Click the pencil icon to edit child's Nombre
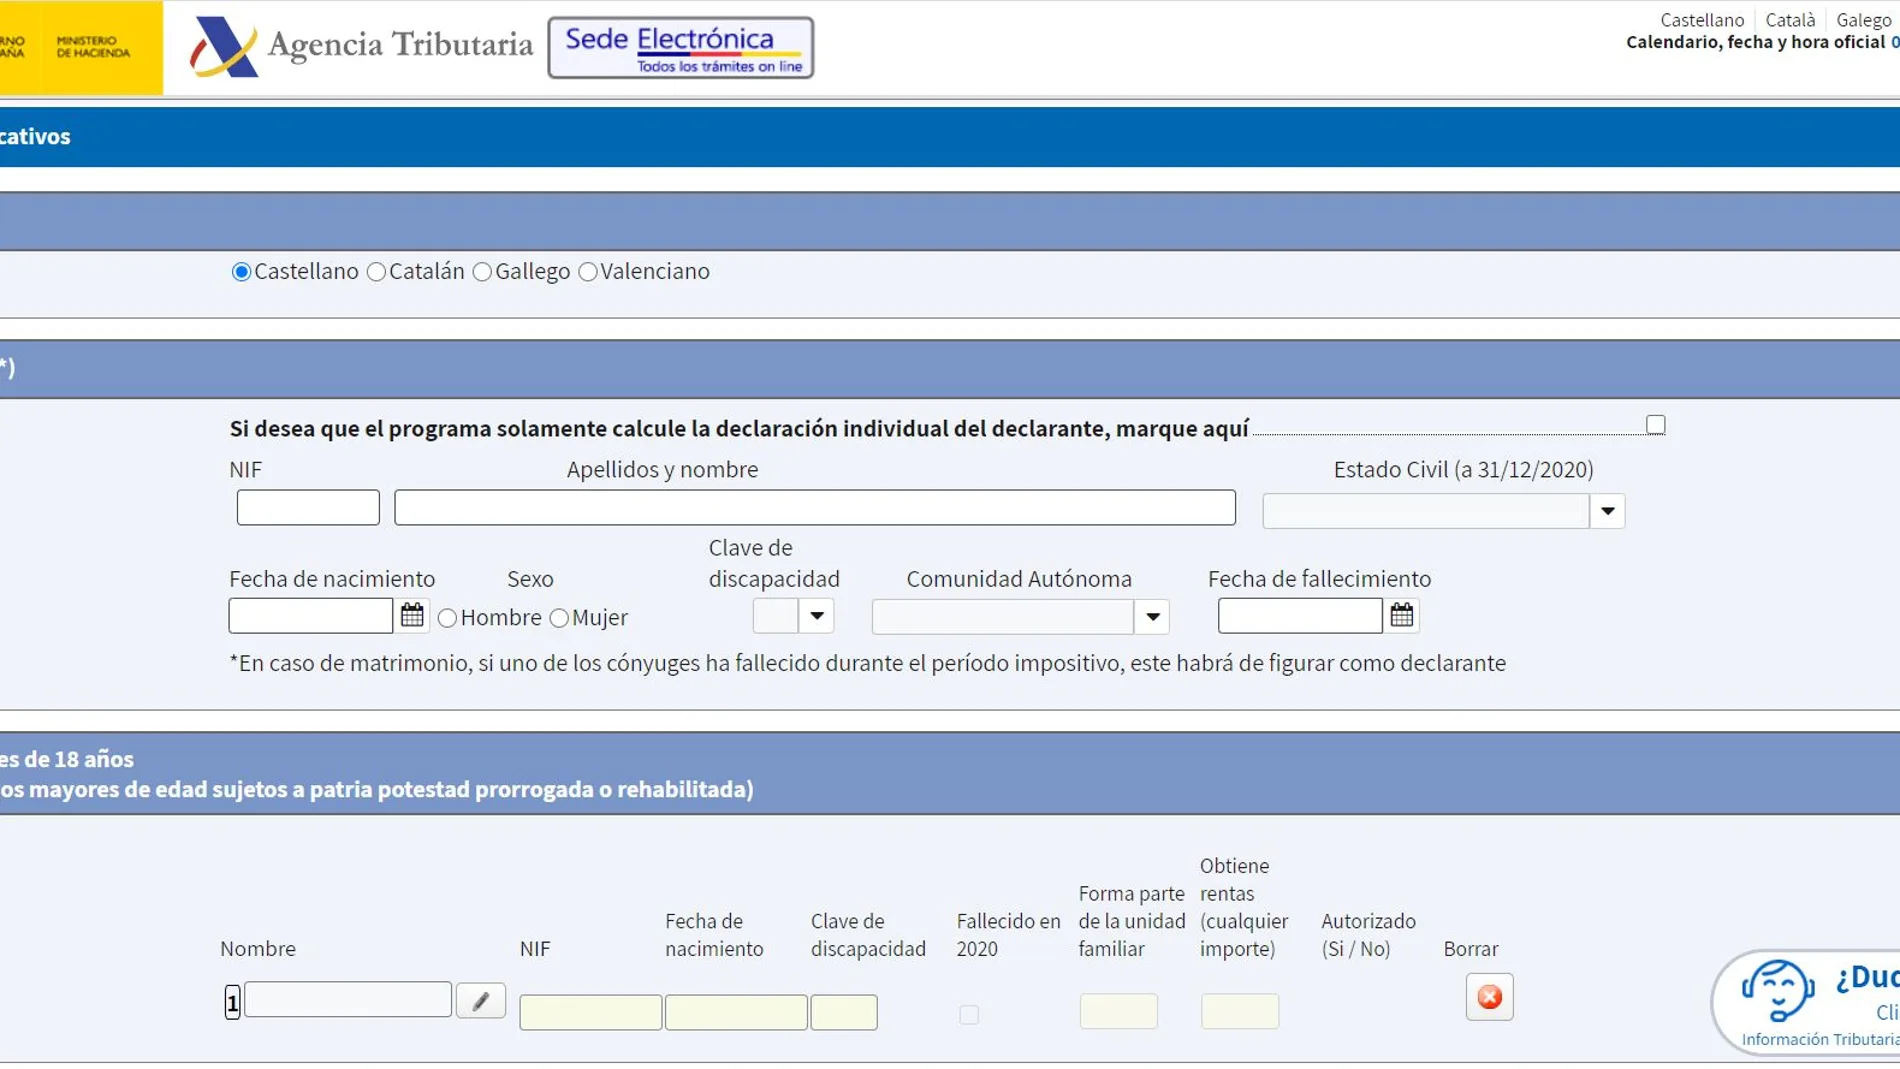The height and width of the screenshot is (1069, 1900). 481,1000
